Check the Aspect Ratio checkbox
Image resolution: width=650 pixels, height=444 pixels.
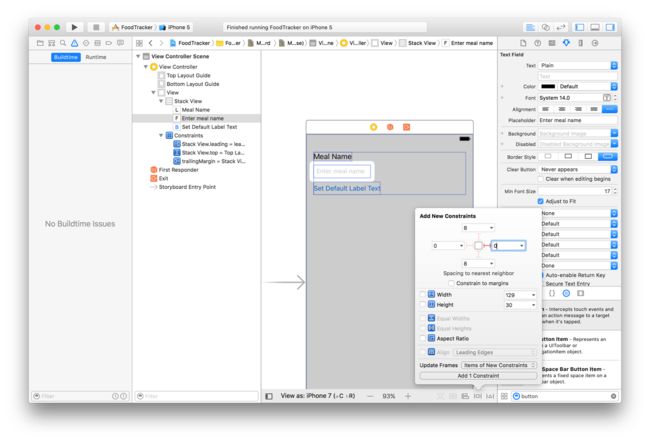click(x=422, y=339)
